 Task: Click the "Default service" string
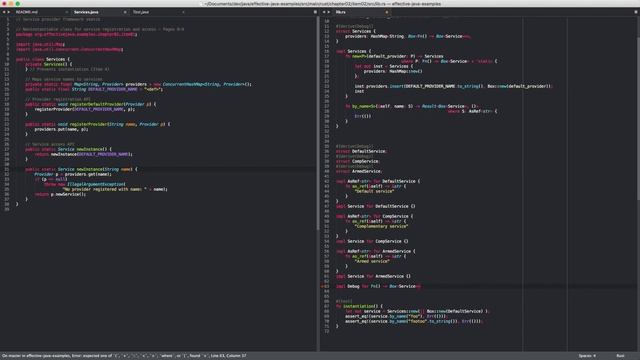(374, 191)
